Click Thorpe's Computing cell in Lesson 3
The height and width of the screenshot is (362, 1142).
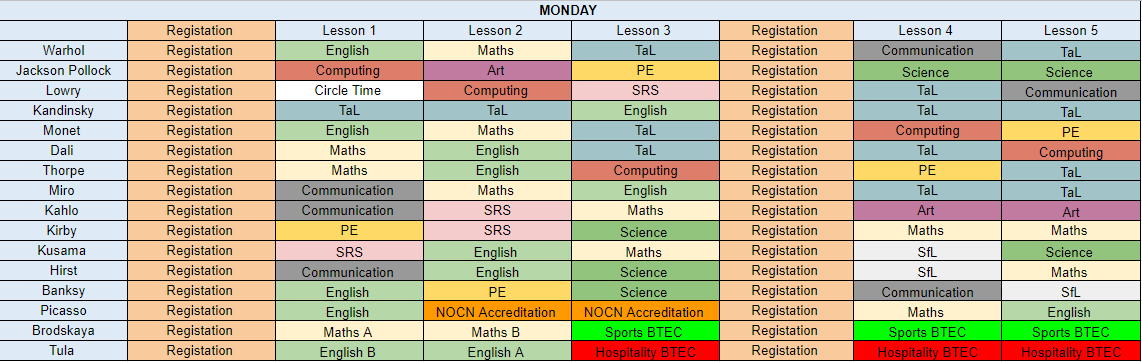pos(645,171)
